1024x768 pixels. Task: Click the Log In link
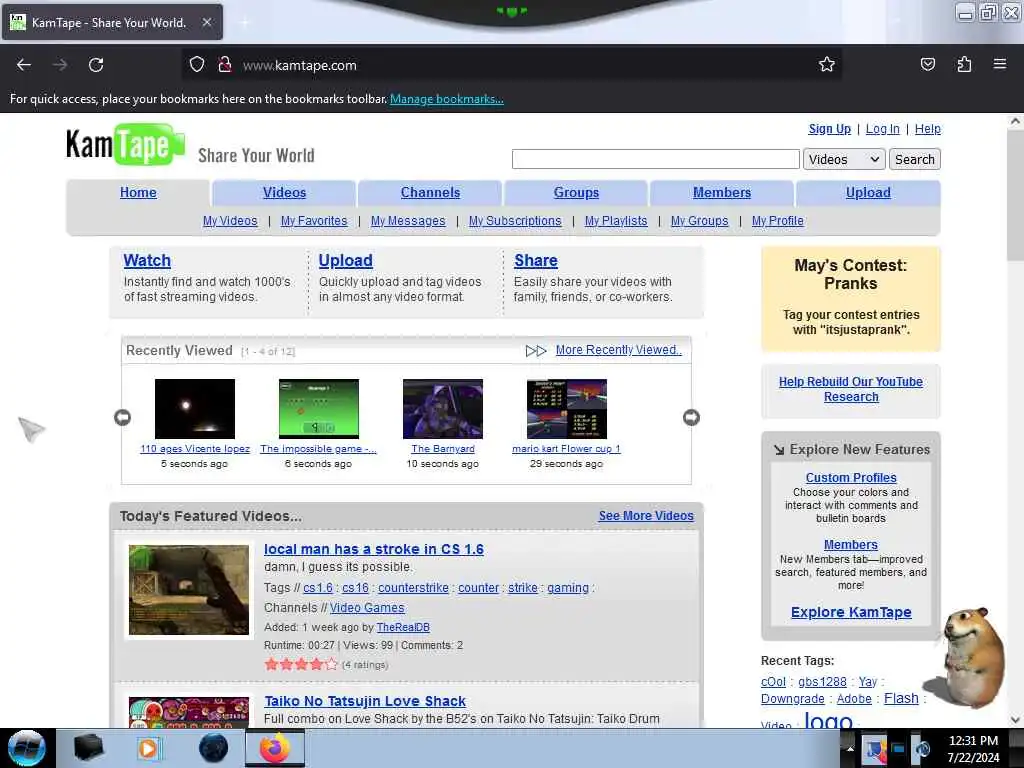click(882, 129)
